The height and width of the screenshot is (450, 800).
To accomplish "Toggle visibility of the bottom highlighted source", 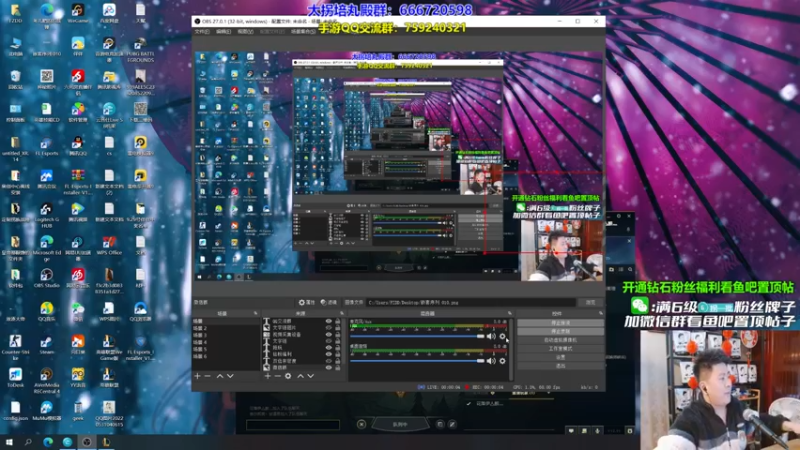I will 329,367.
